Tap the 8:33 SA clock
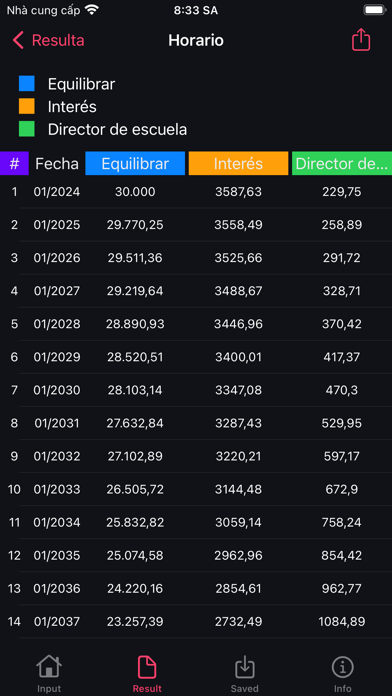The image size is (392, 696). click(196, 10)
